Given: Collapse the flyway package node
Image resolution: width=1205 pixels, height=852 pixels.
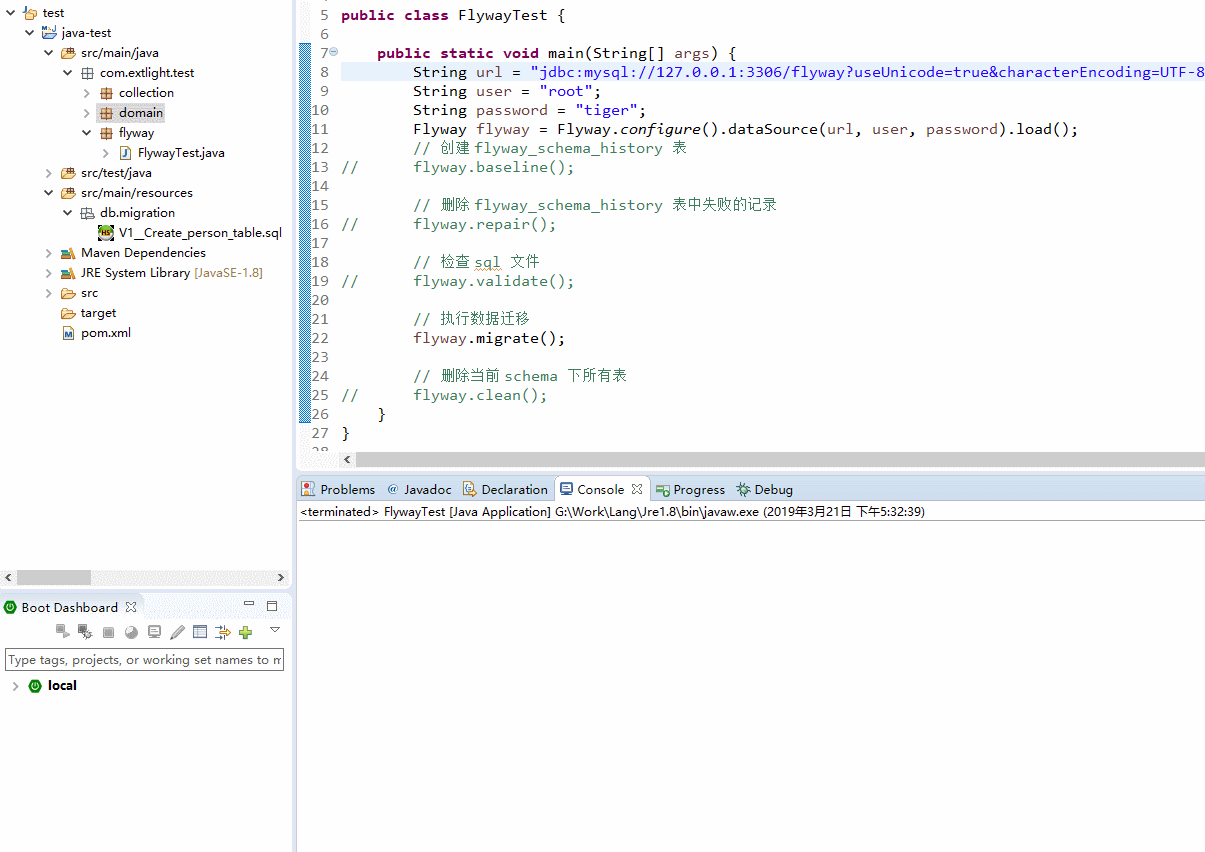Looking at the screenshot, I should point(87,133).
